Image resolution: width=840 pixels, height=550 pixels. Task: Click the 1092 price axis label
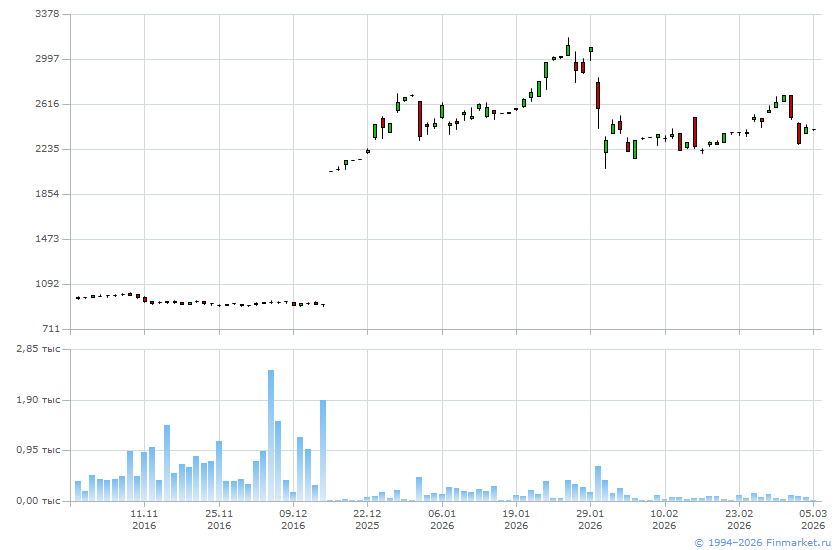[46, 284]
